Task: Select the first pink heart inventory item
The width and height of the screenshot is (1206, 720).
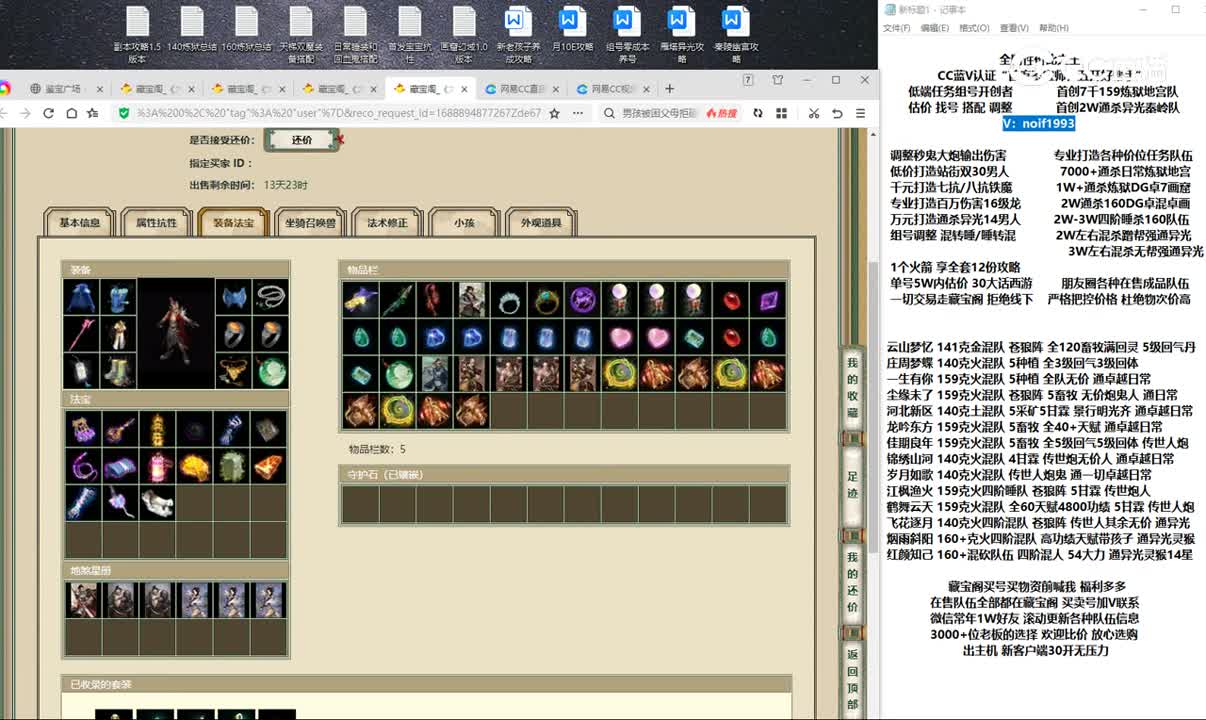Action: point(619,336)
